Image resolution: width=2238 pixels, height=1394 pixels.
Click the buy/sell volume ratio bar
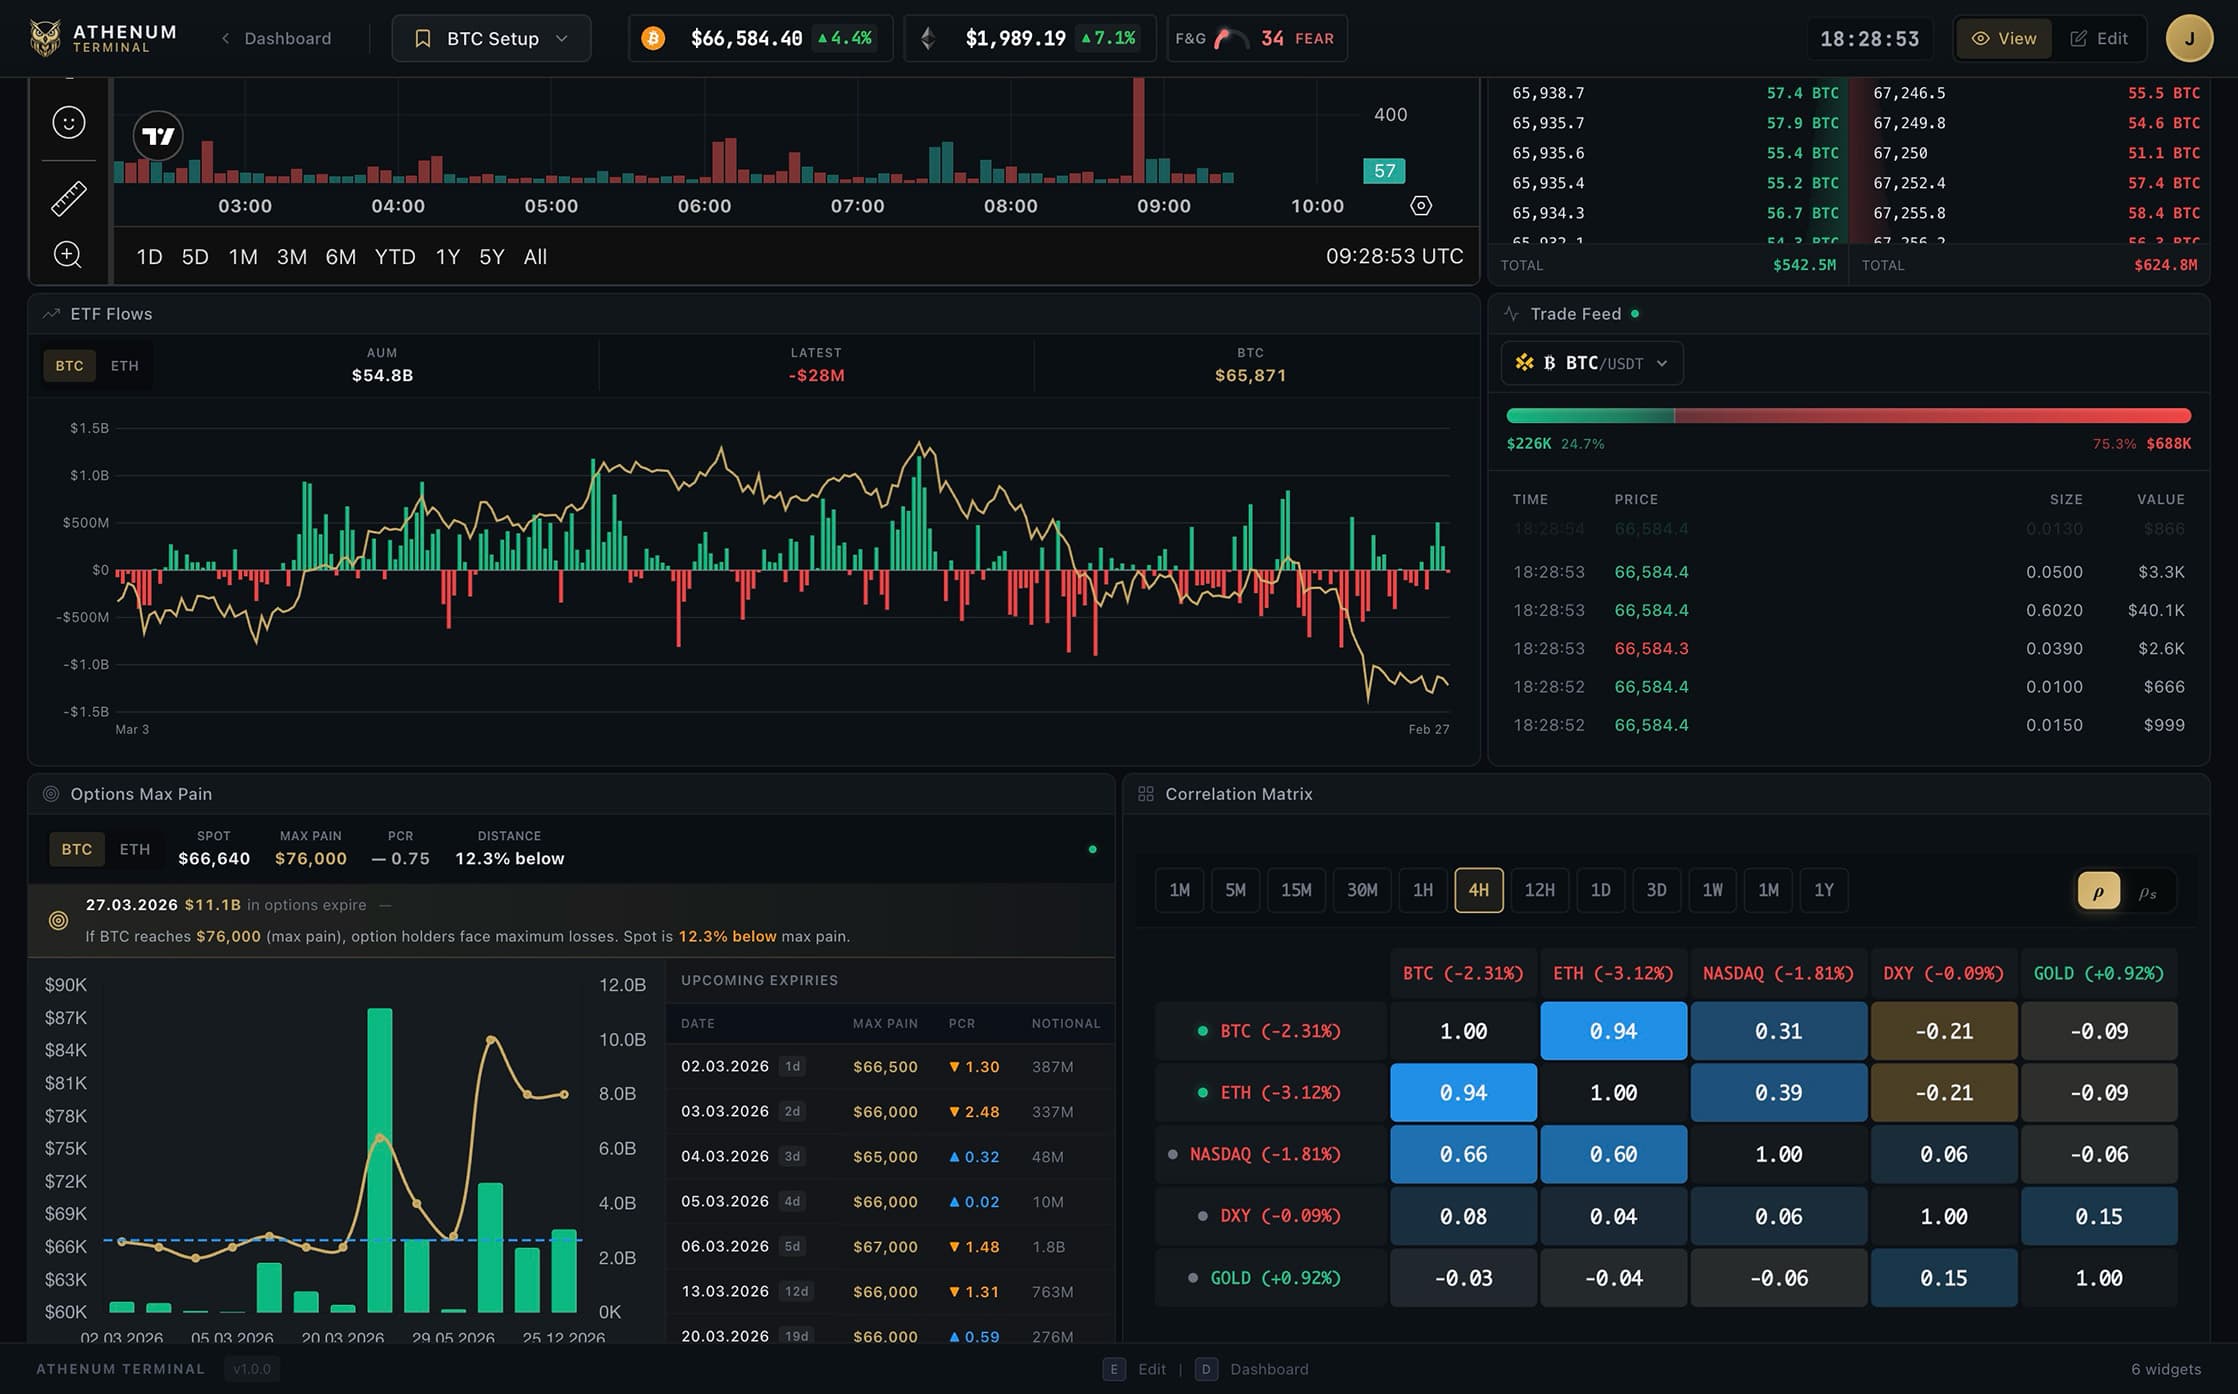point(1848,416)
